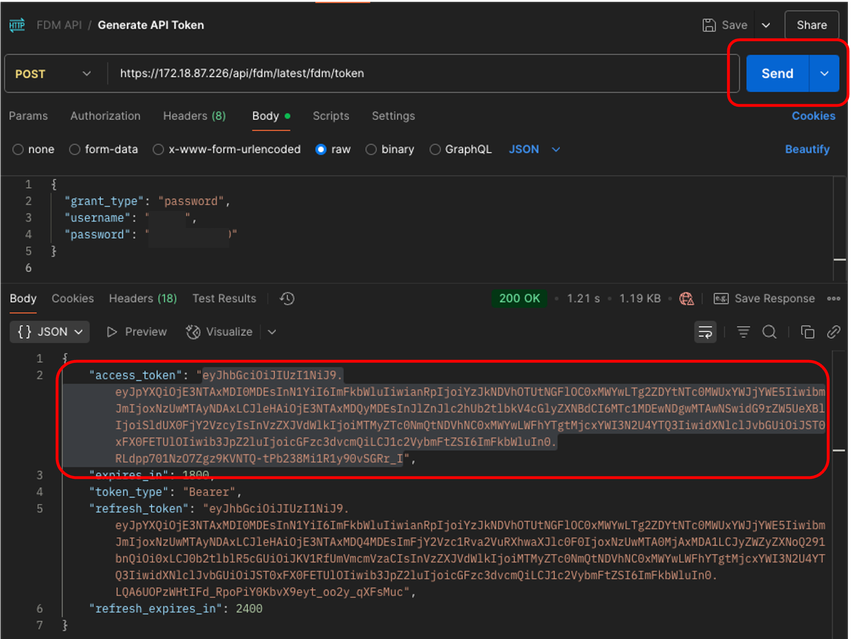
Task: Click the "username" key in request body
Action: tap(98, 218)
